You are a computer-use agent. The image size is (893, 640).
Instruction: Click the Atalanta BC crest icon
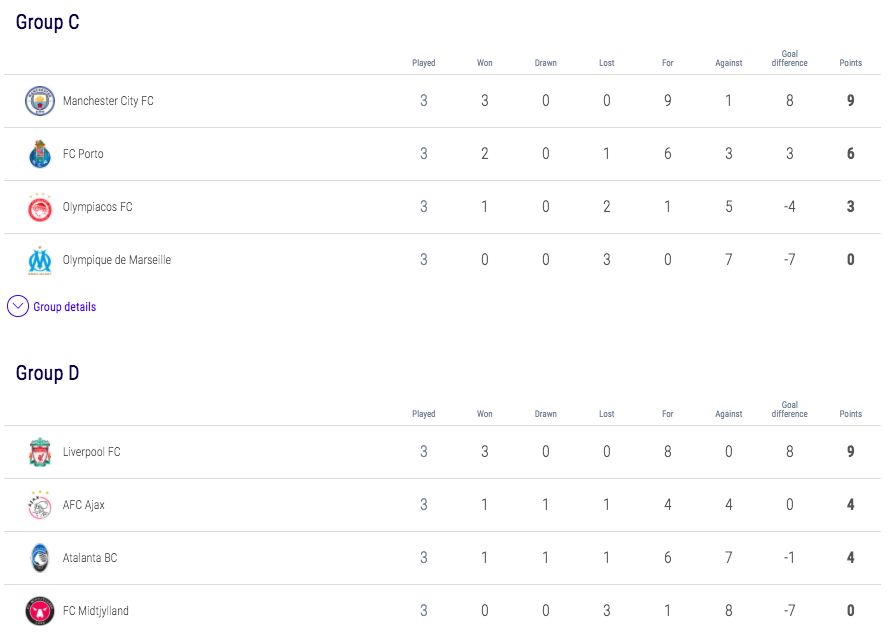(39, 558)
